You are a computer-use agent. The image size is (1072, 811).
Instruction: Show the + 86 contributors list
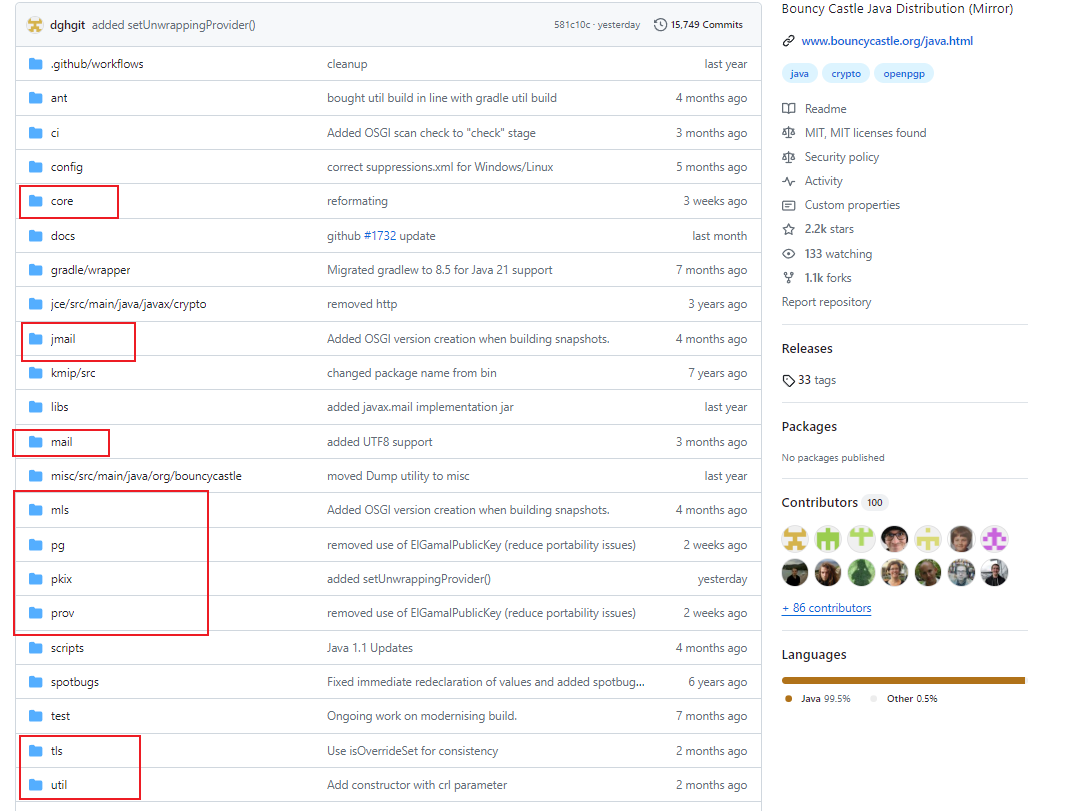click(827, 608)
